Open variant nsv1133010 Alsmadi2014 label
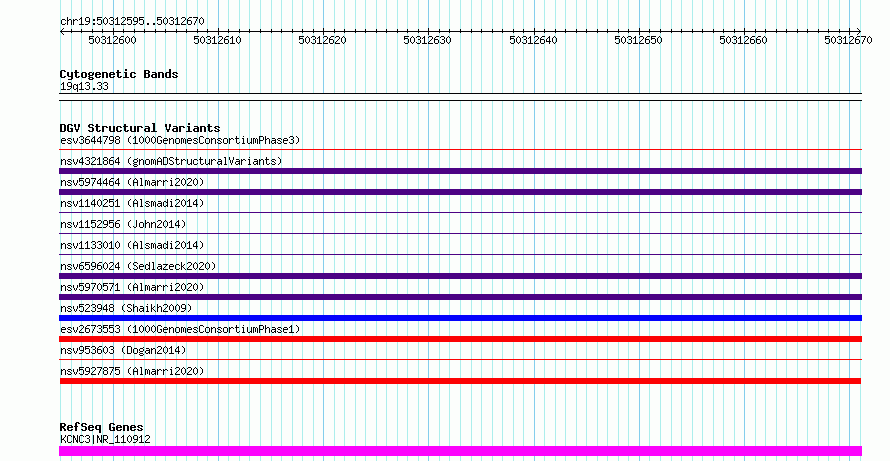The height and width of the screenshot is (461, 890). (x=132, y=245)
